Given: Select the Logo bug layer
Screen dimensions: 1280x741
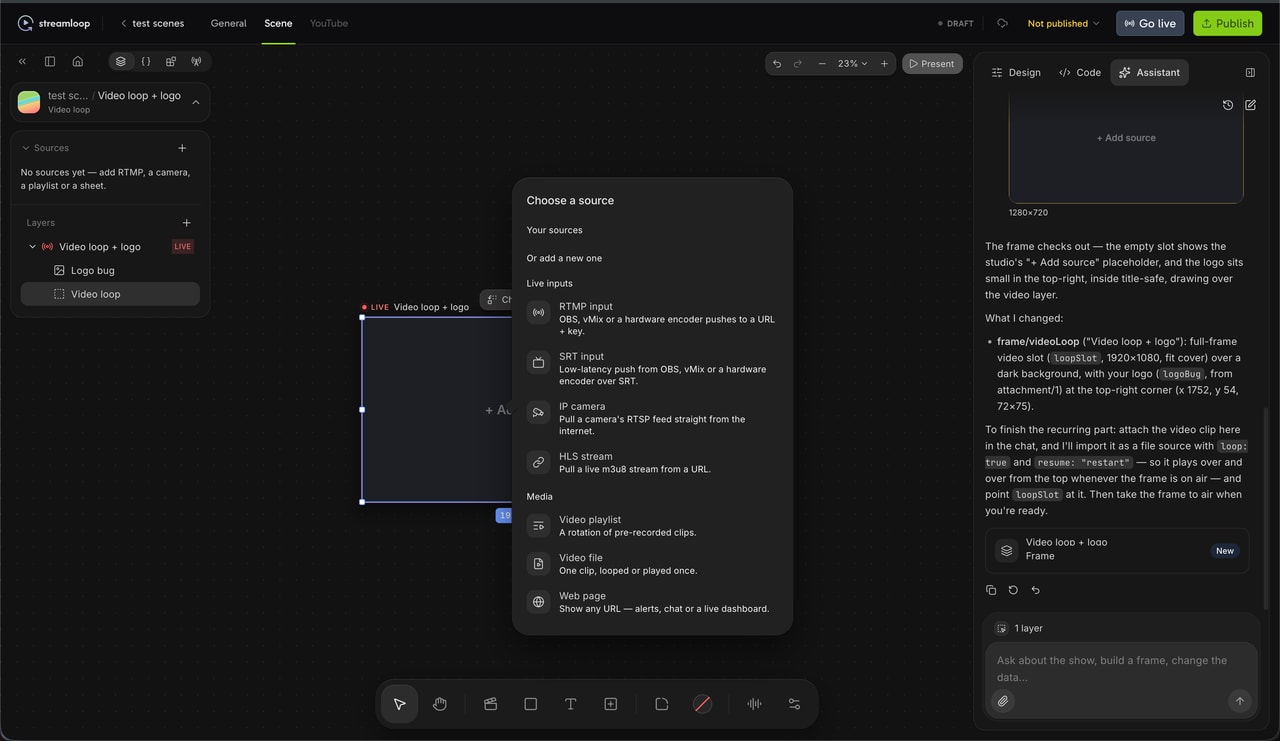Looking at the screenshot, I should tap(110, 270).
